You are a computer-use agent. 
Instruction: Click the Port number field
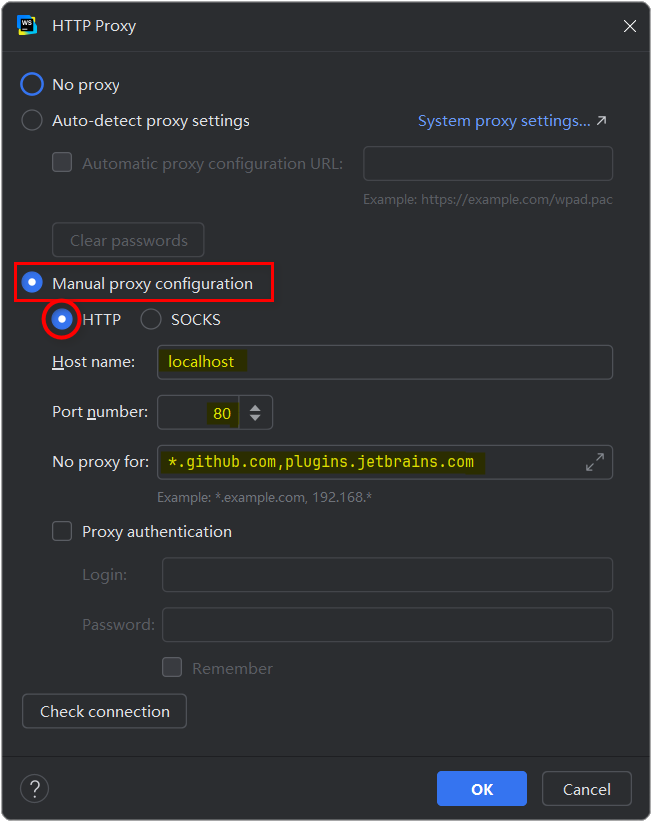pyautogui.click(x=198, y=413)
